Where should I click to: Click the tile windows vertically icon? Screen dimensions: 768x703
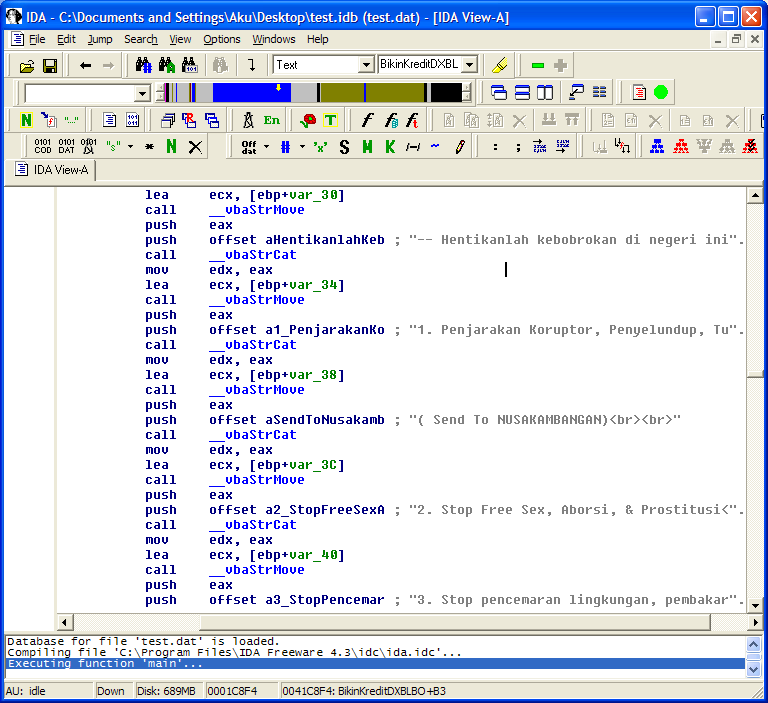545,92
